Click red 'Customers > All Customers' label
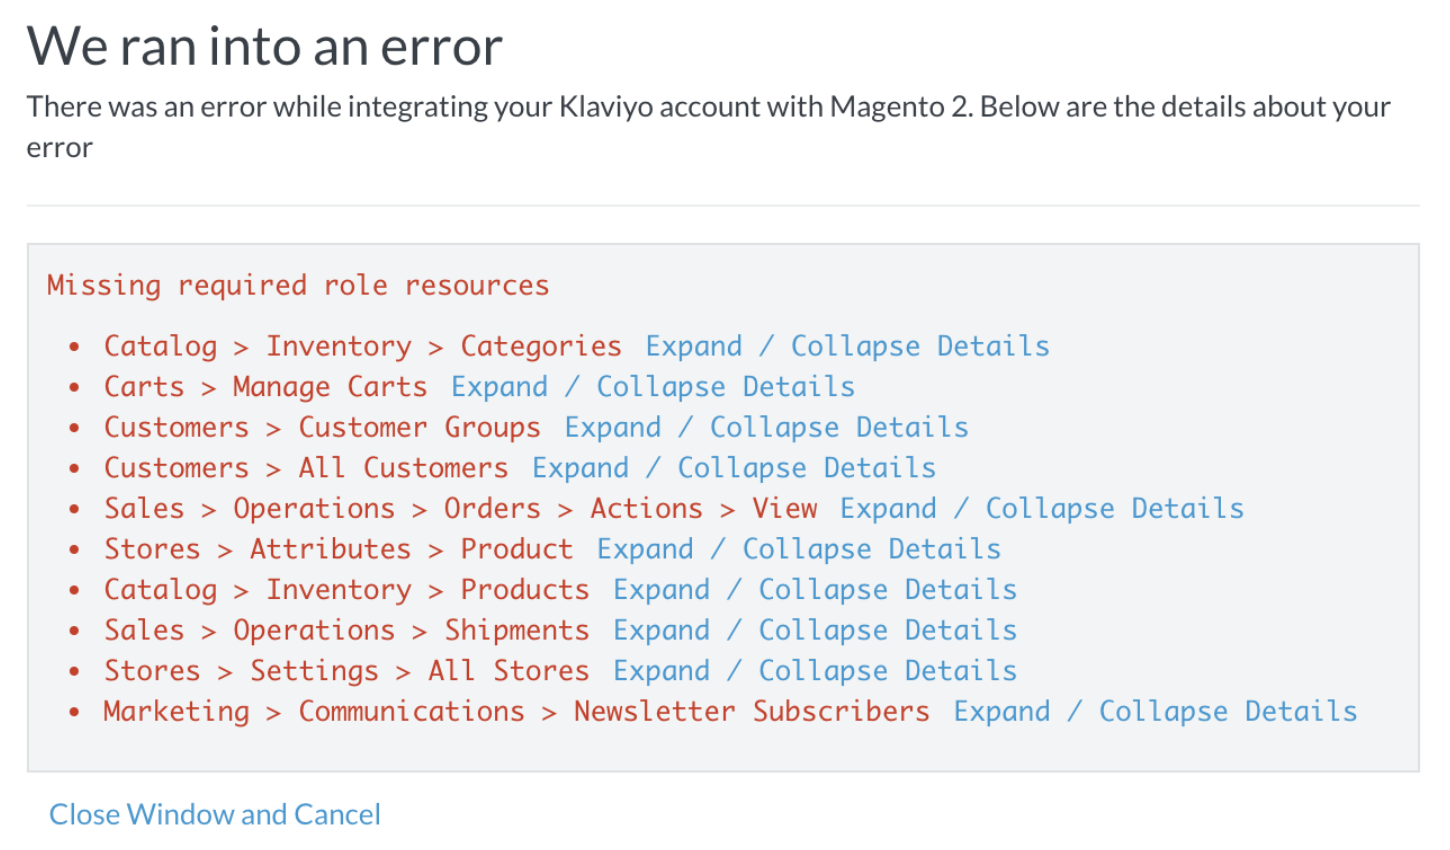 point(306,468)
